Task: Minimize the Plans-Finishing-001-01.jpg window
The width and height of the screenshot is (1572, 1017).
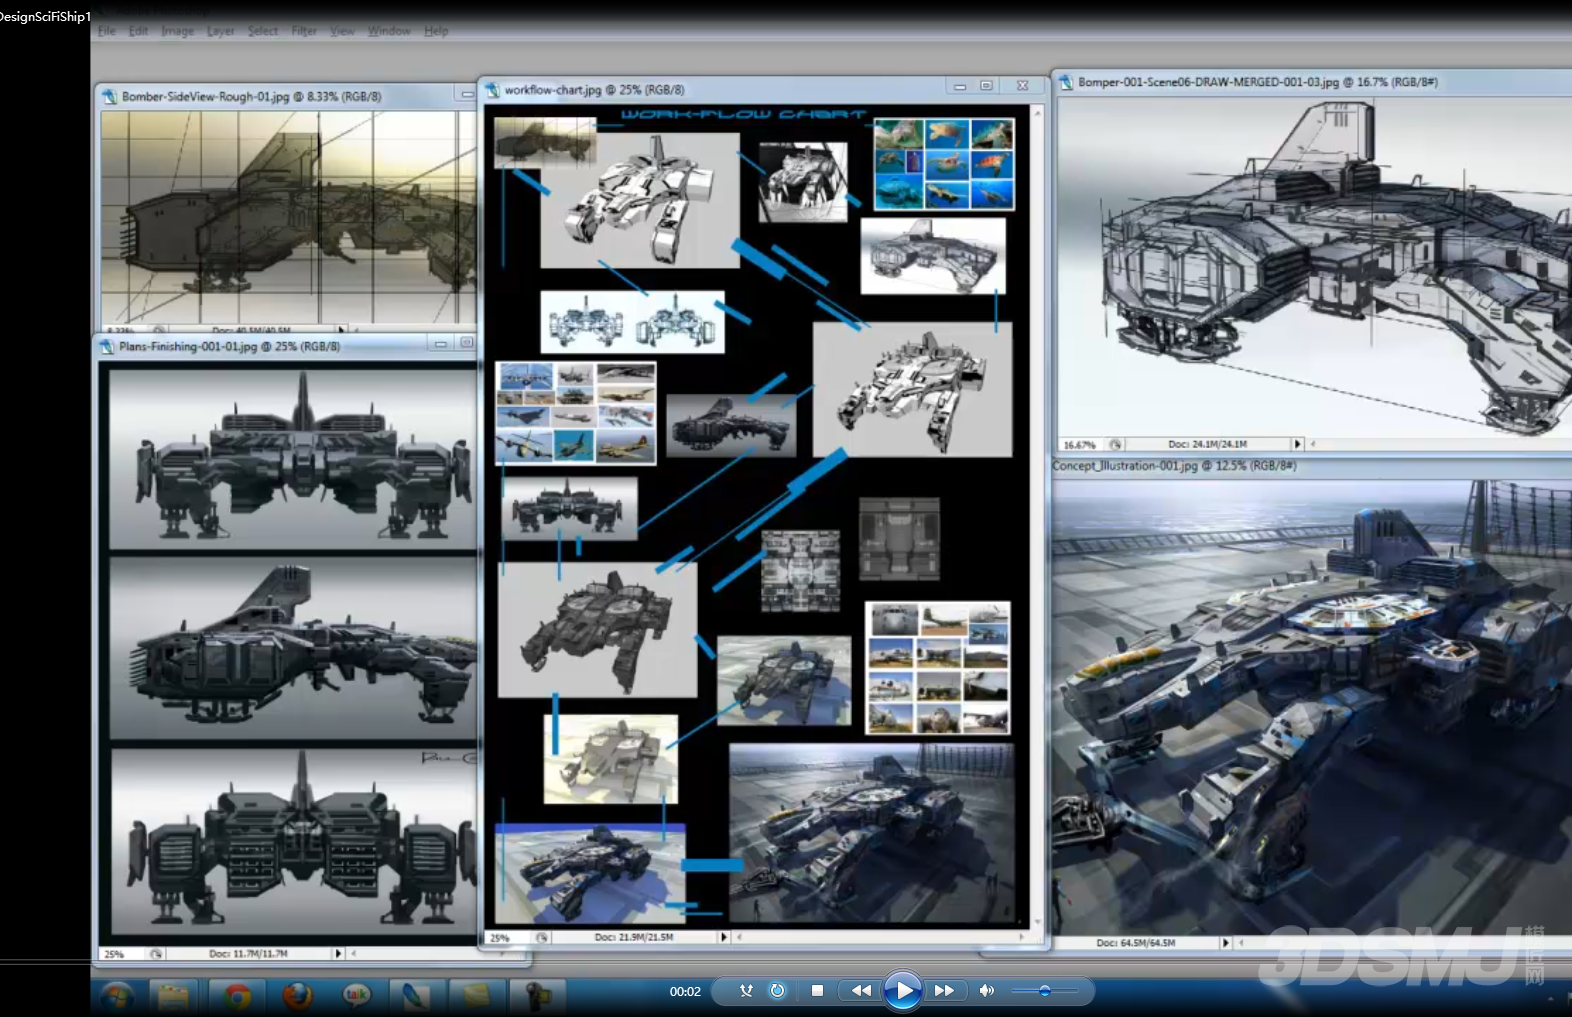Action: (440, 344)
